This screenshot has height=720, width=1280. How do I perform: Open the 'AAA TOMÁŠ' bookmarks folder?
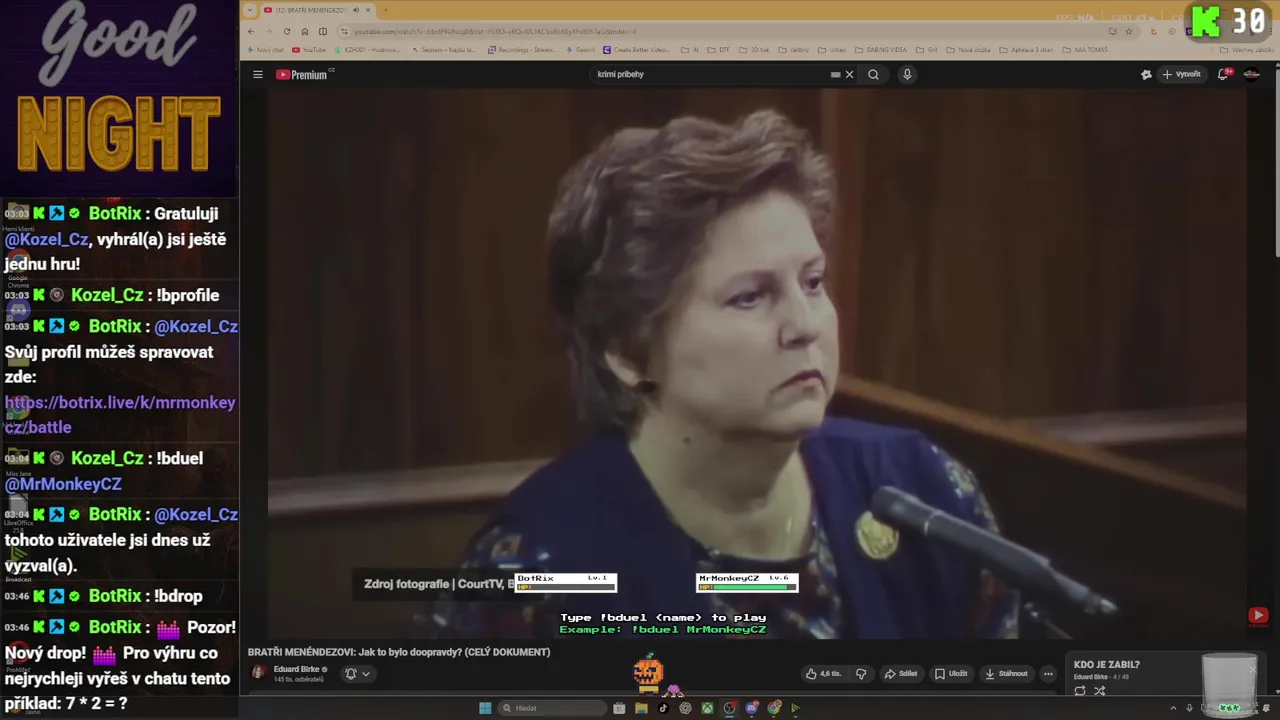coord(1085,50)
